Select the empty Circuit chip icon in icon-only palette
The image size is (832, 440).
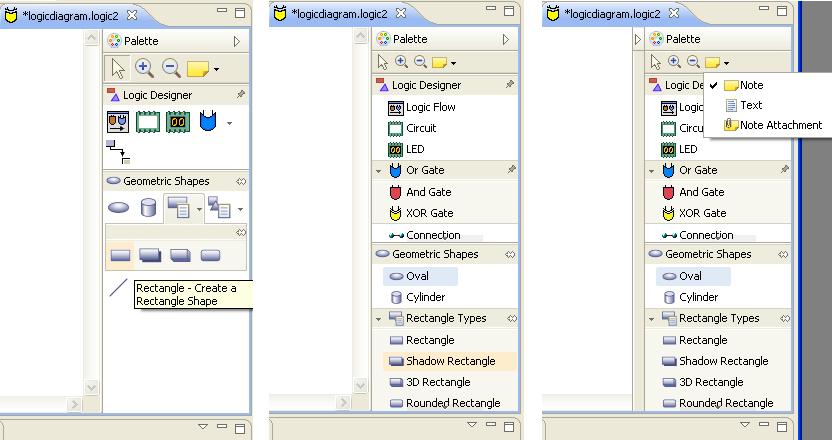click(x=148, y=122)
